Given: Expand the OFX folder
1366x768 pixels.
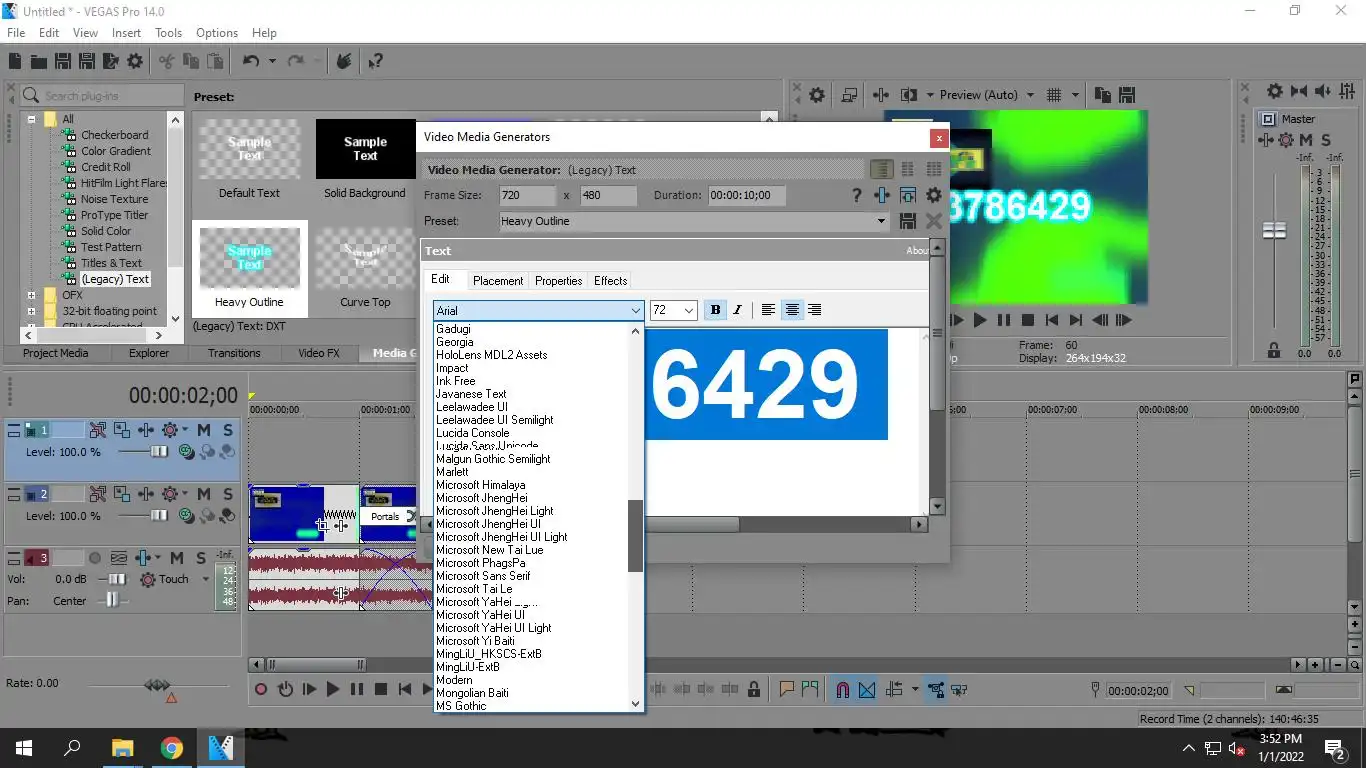Looking at the screenshot, I should coord(31,295).
